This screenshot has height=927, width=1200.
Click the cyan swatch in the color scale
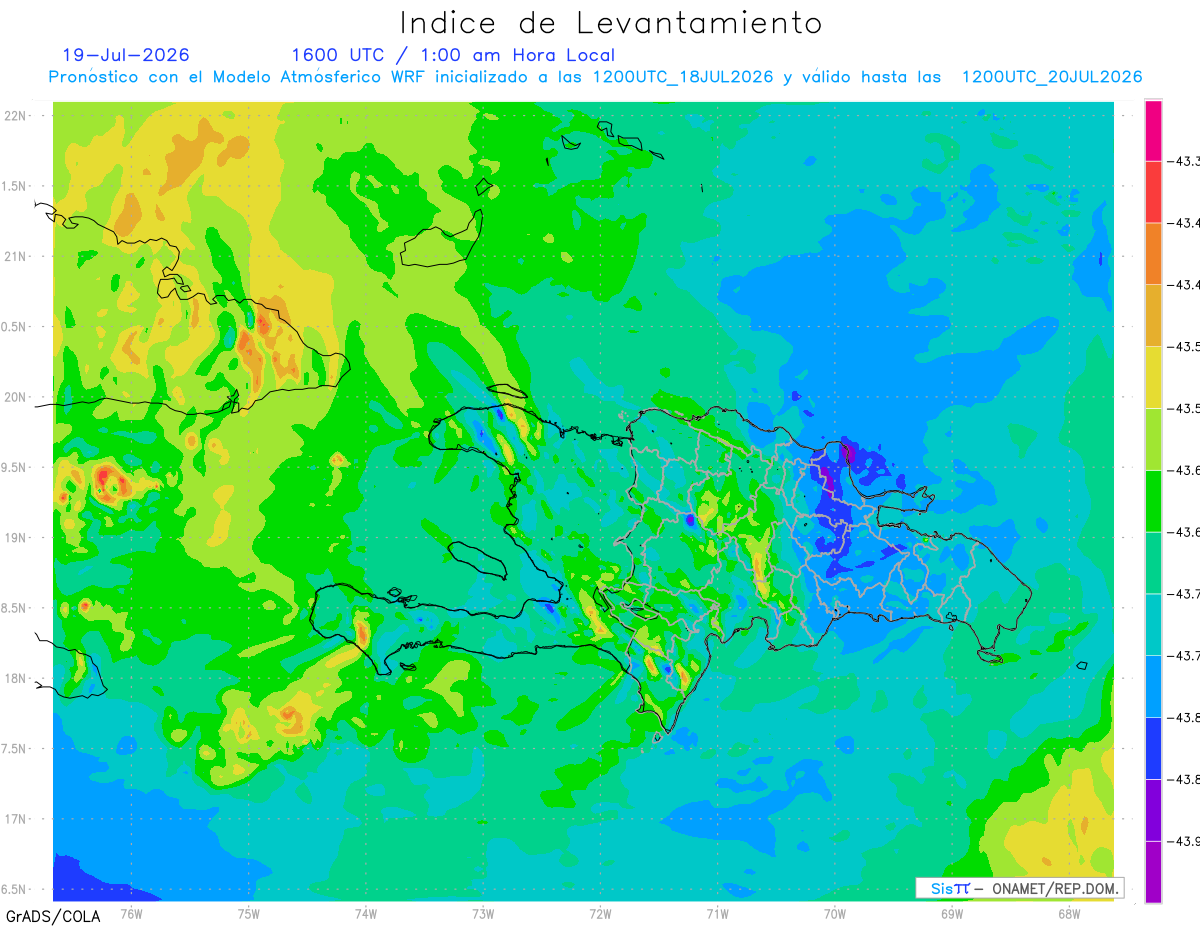click(x=1153, y=624)
